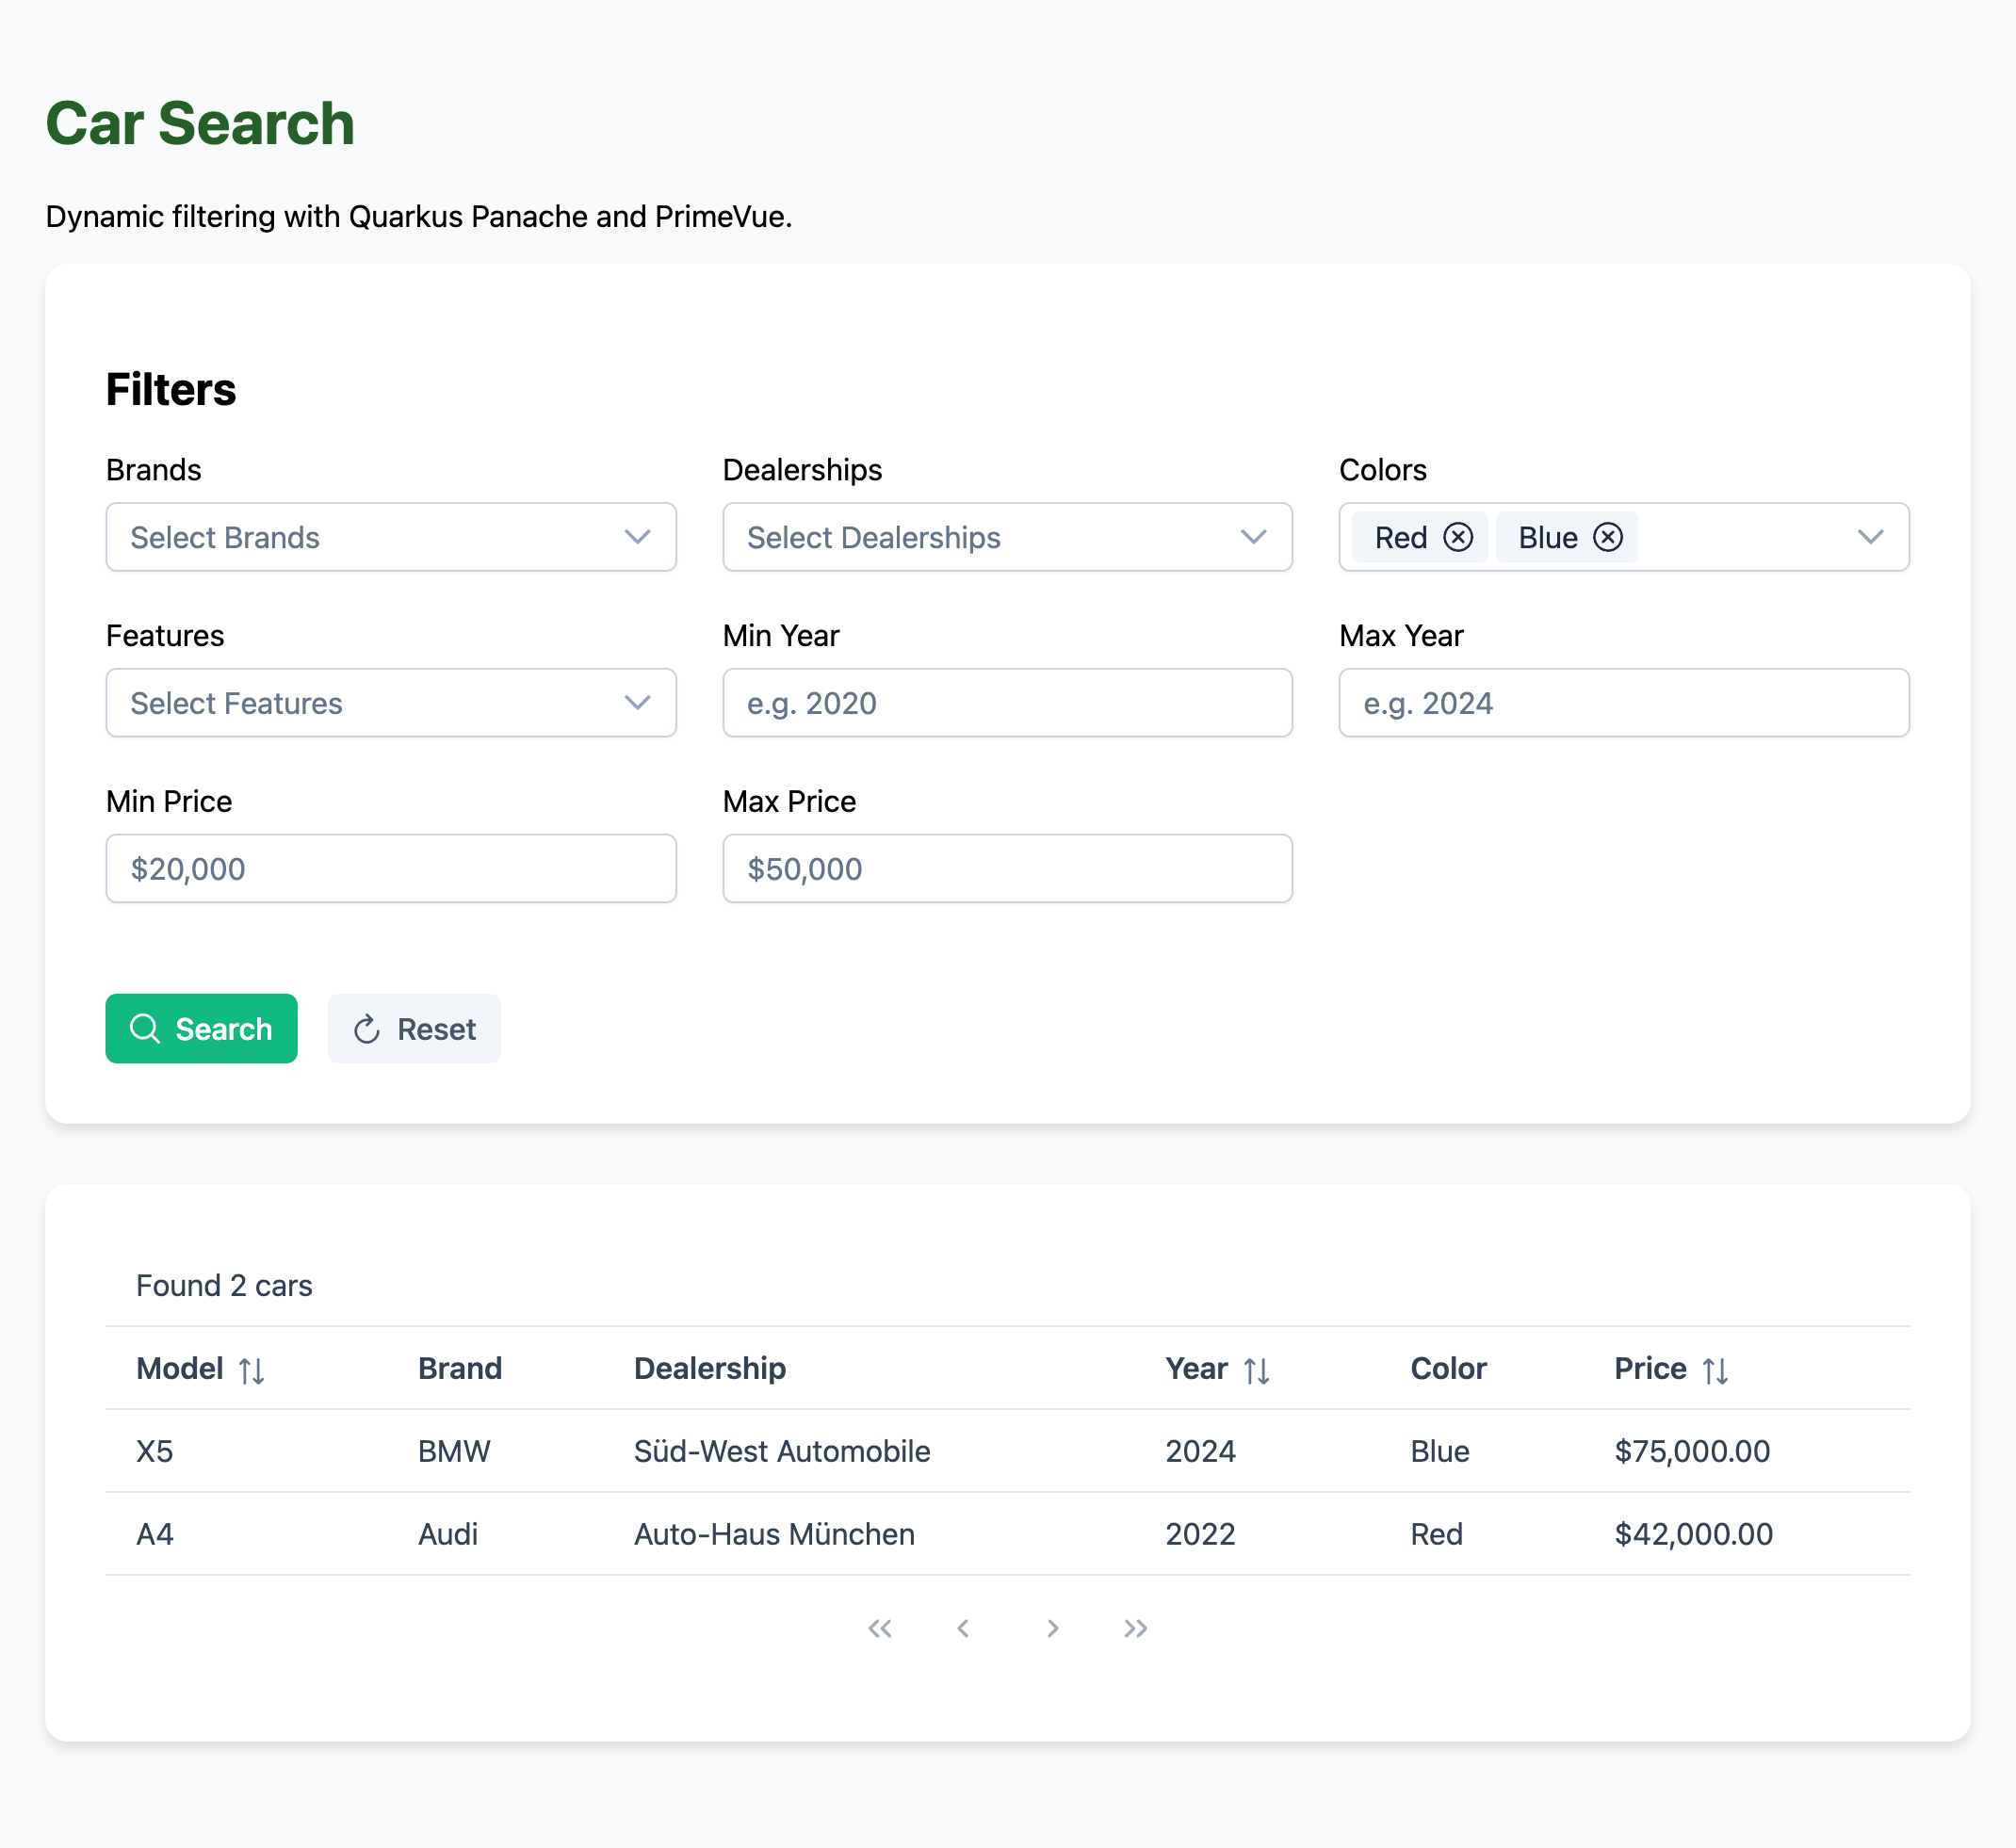Edit the Min Price field

[390, 868]
